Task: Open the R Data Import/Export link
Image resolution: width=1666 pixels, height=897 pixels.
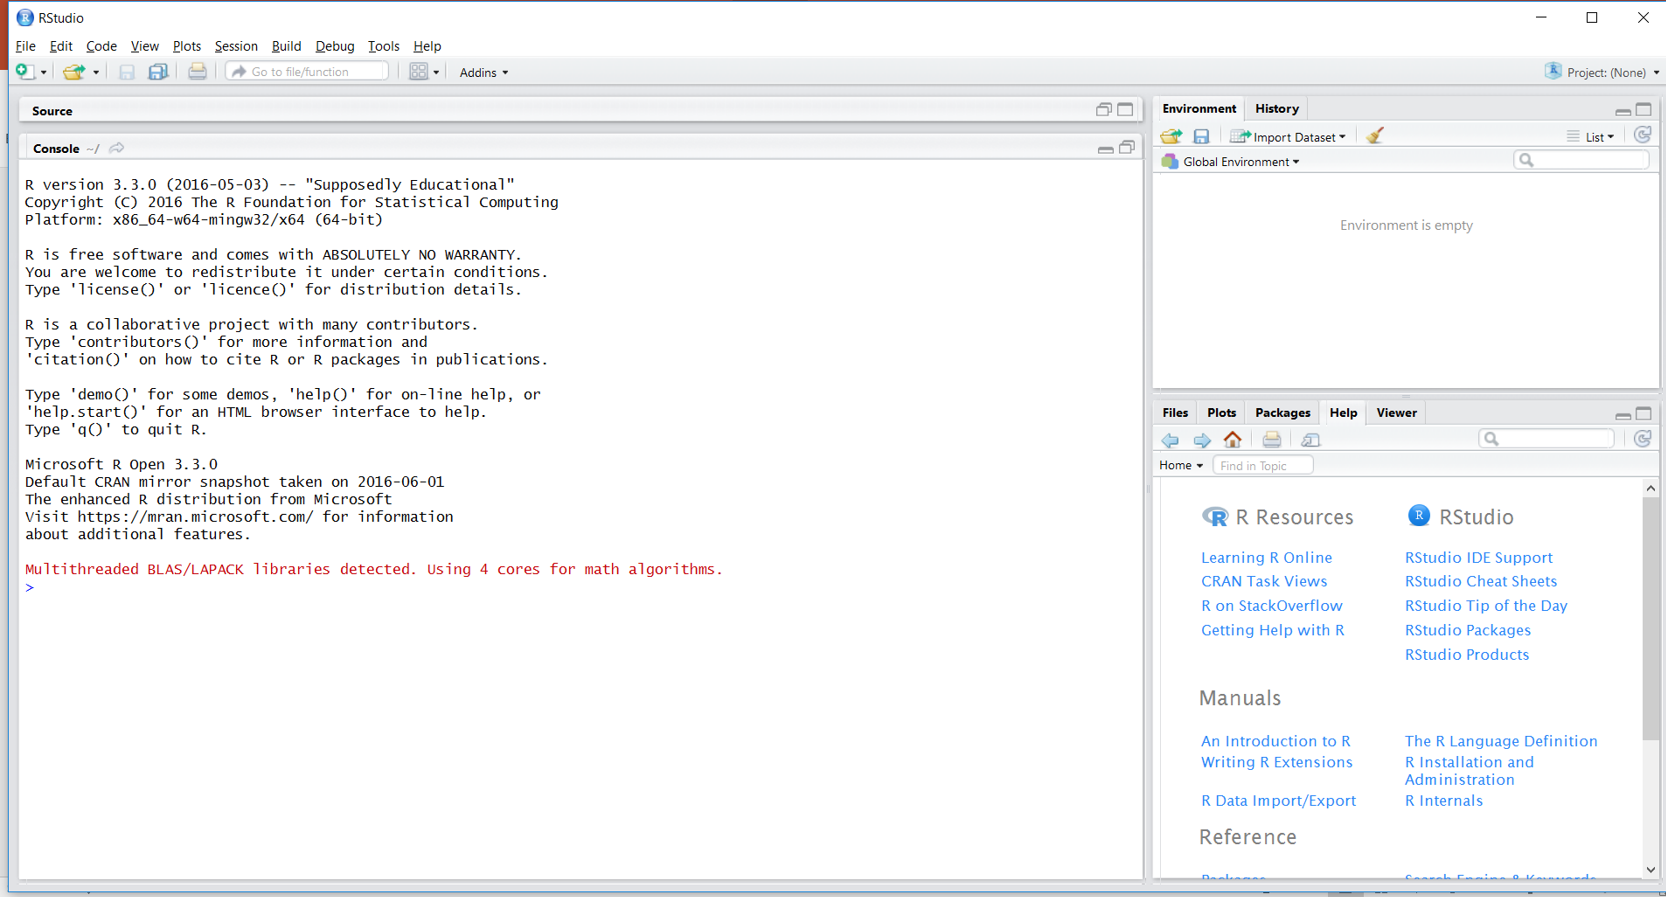Action: (1278, 801)
